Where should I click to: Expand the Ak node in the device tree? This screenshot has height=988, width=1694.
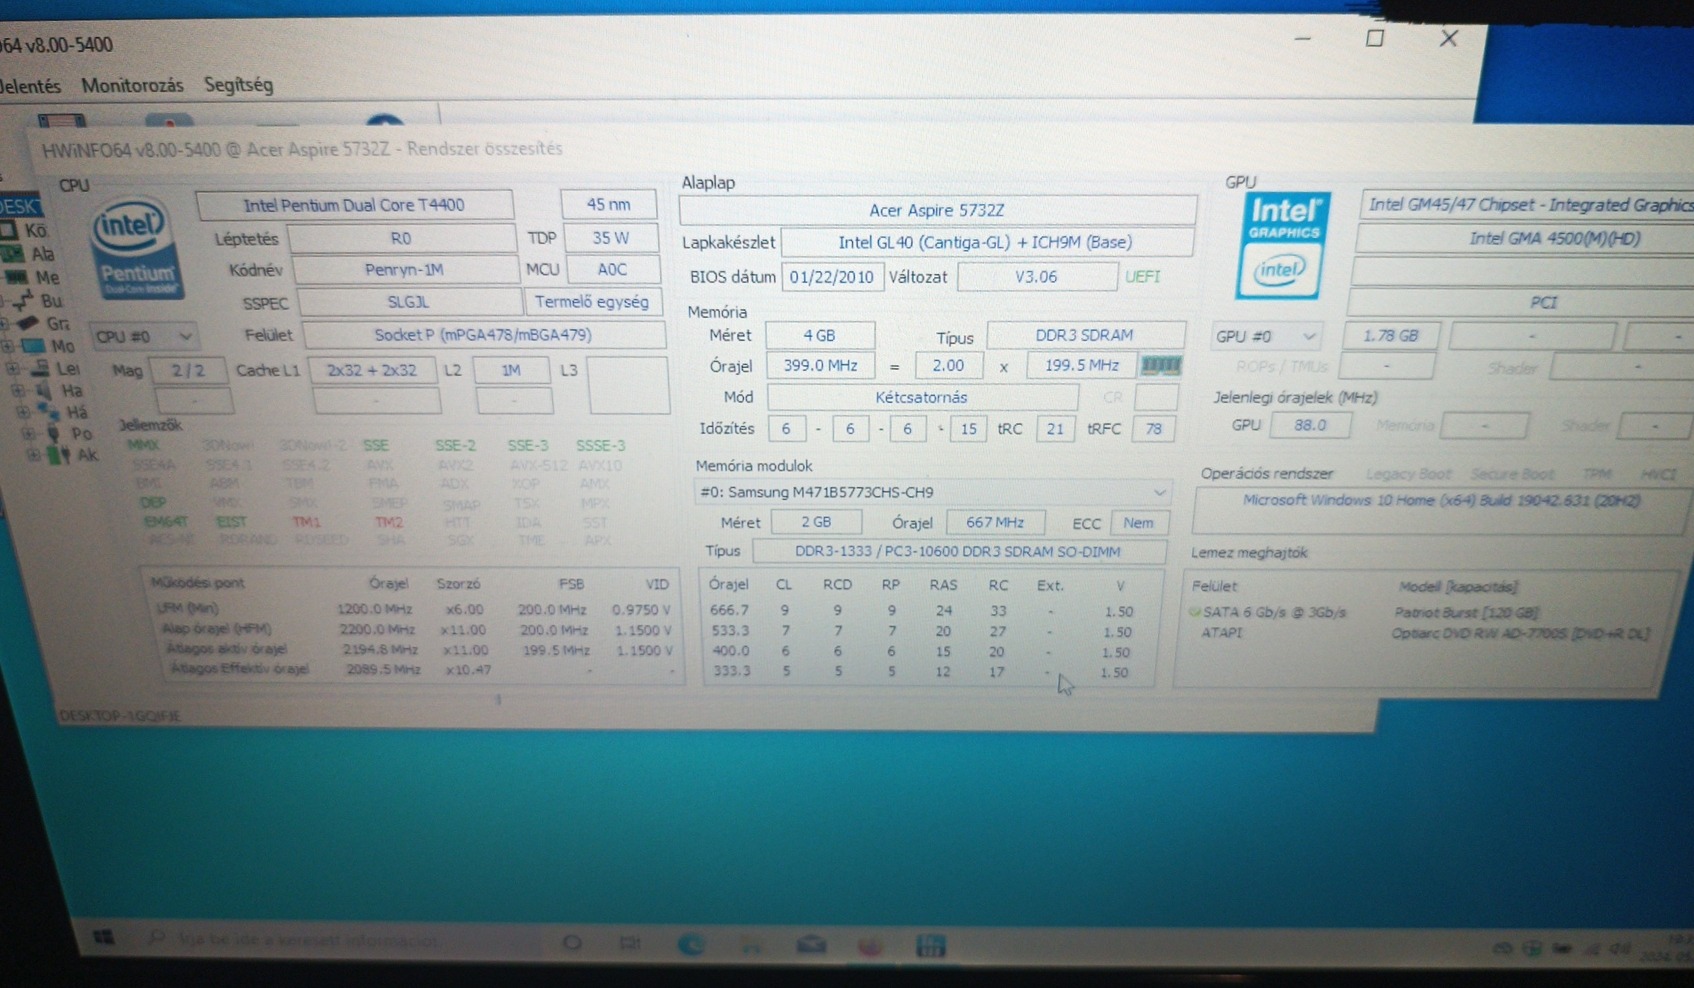click(x=34, y=455)
